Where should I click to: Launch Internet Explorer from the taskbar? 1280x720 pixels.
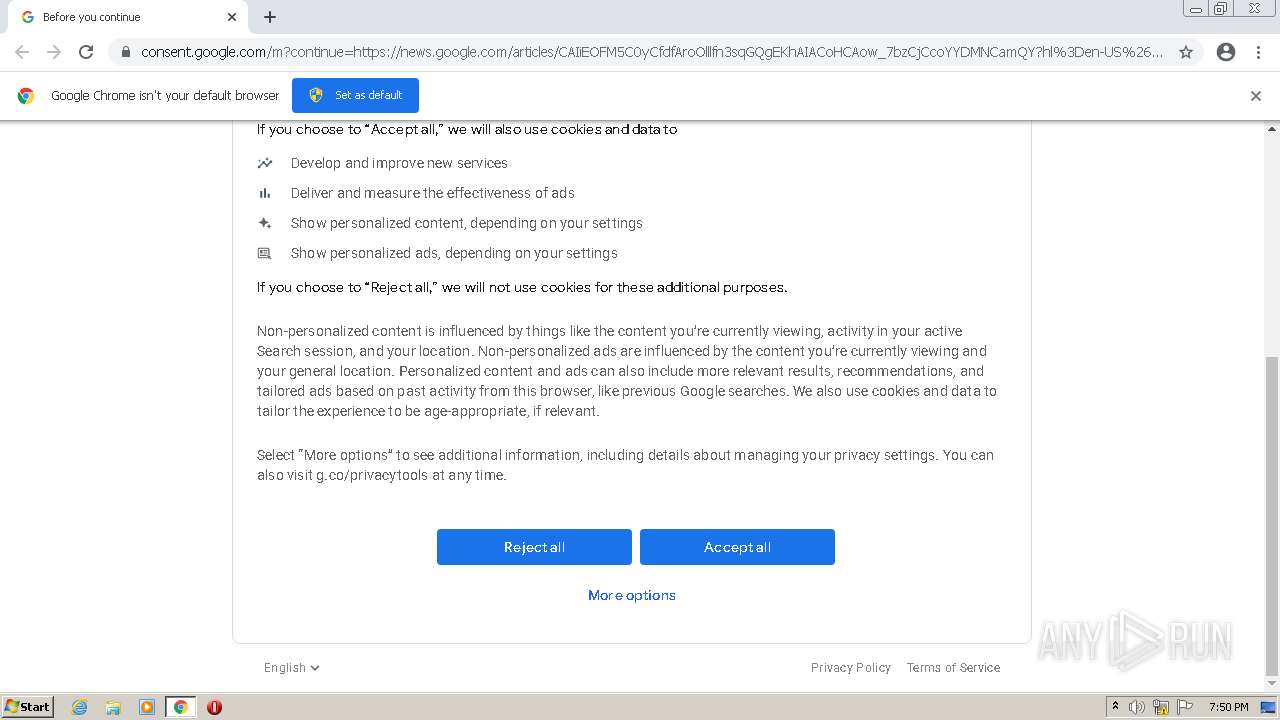[x=80, y=707]
